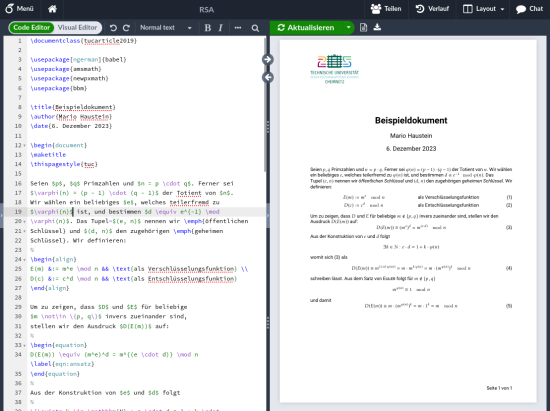Sync PDF position back to code arrow
Screen dimensions: 550x411
tap(268, 77)
